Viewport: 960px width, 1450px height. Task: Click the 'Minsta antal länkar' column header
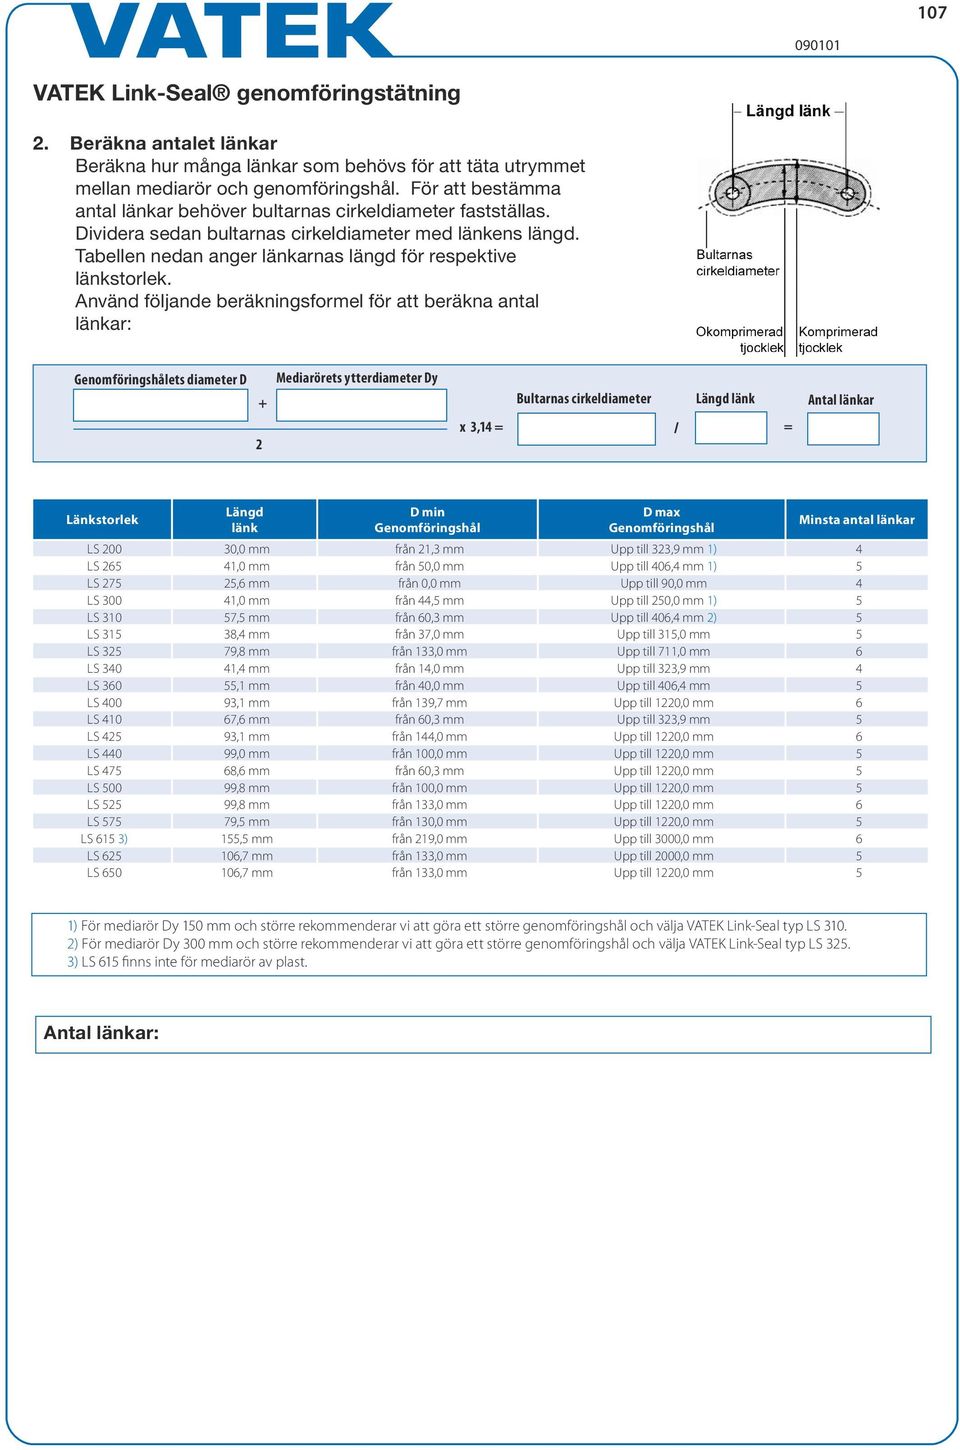857,520
